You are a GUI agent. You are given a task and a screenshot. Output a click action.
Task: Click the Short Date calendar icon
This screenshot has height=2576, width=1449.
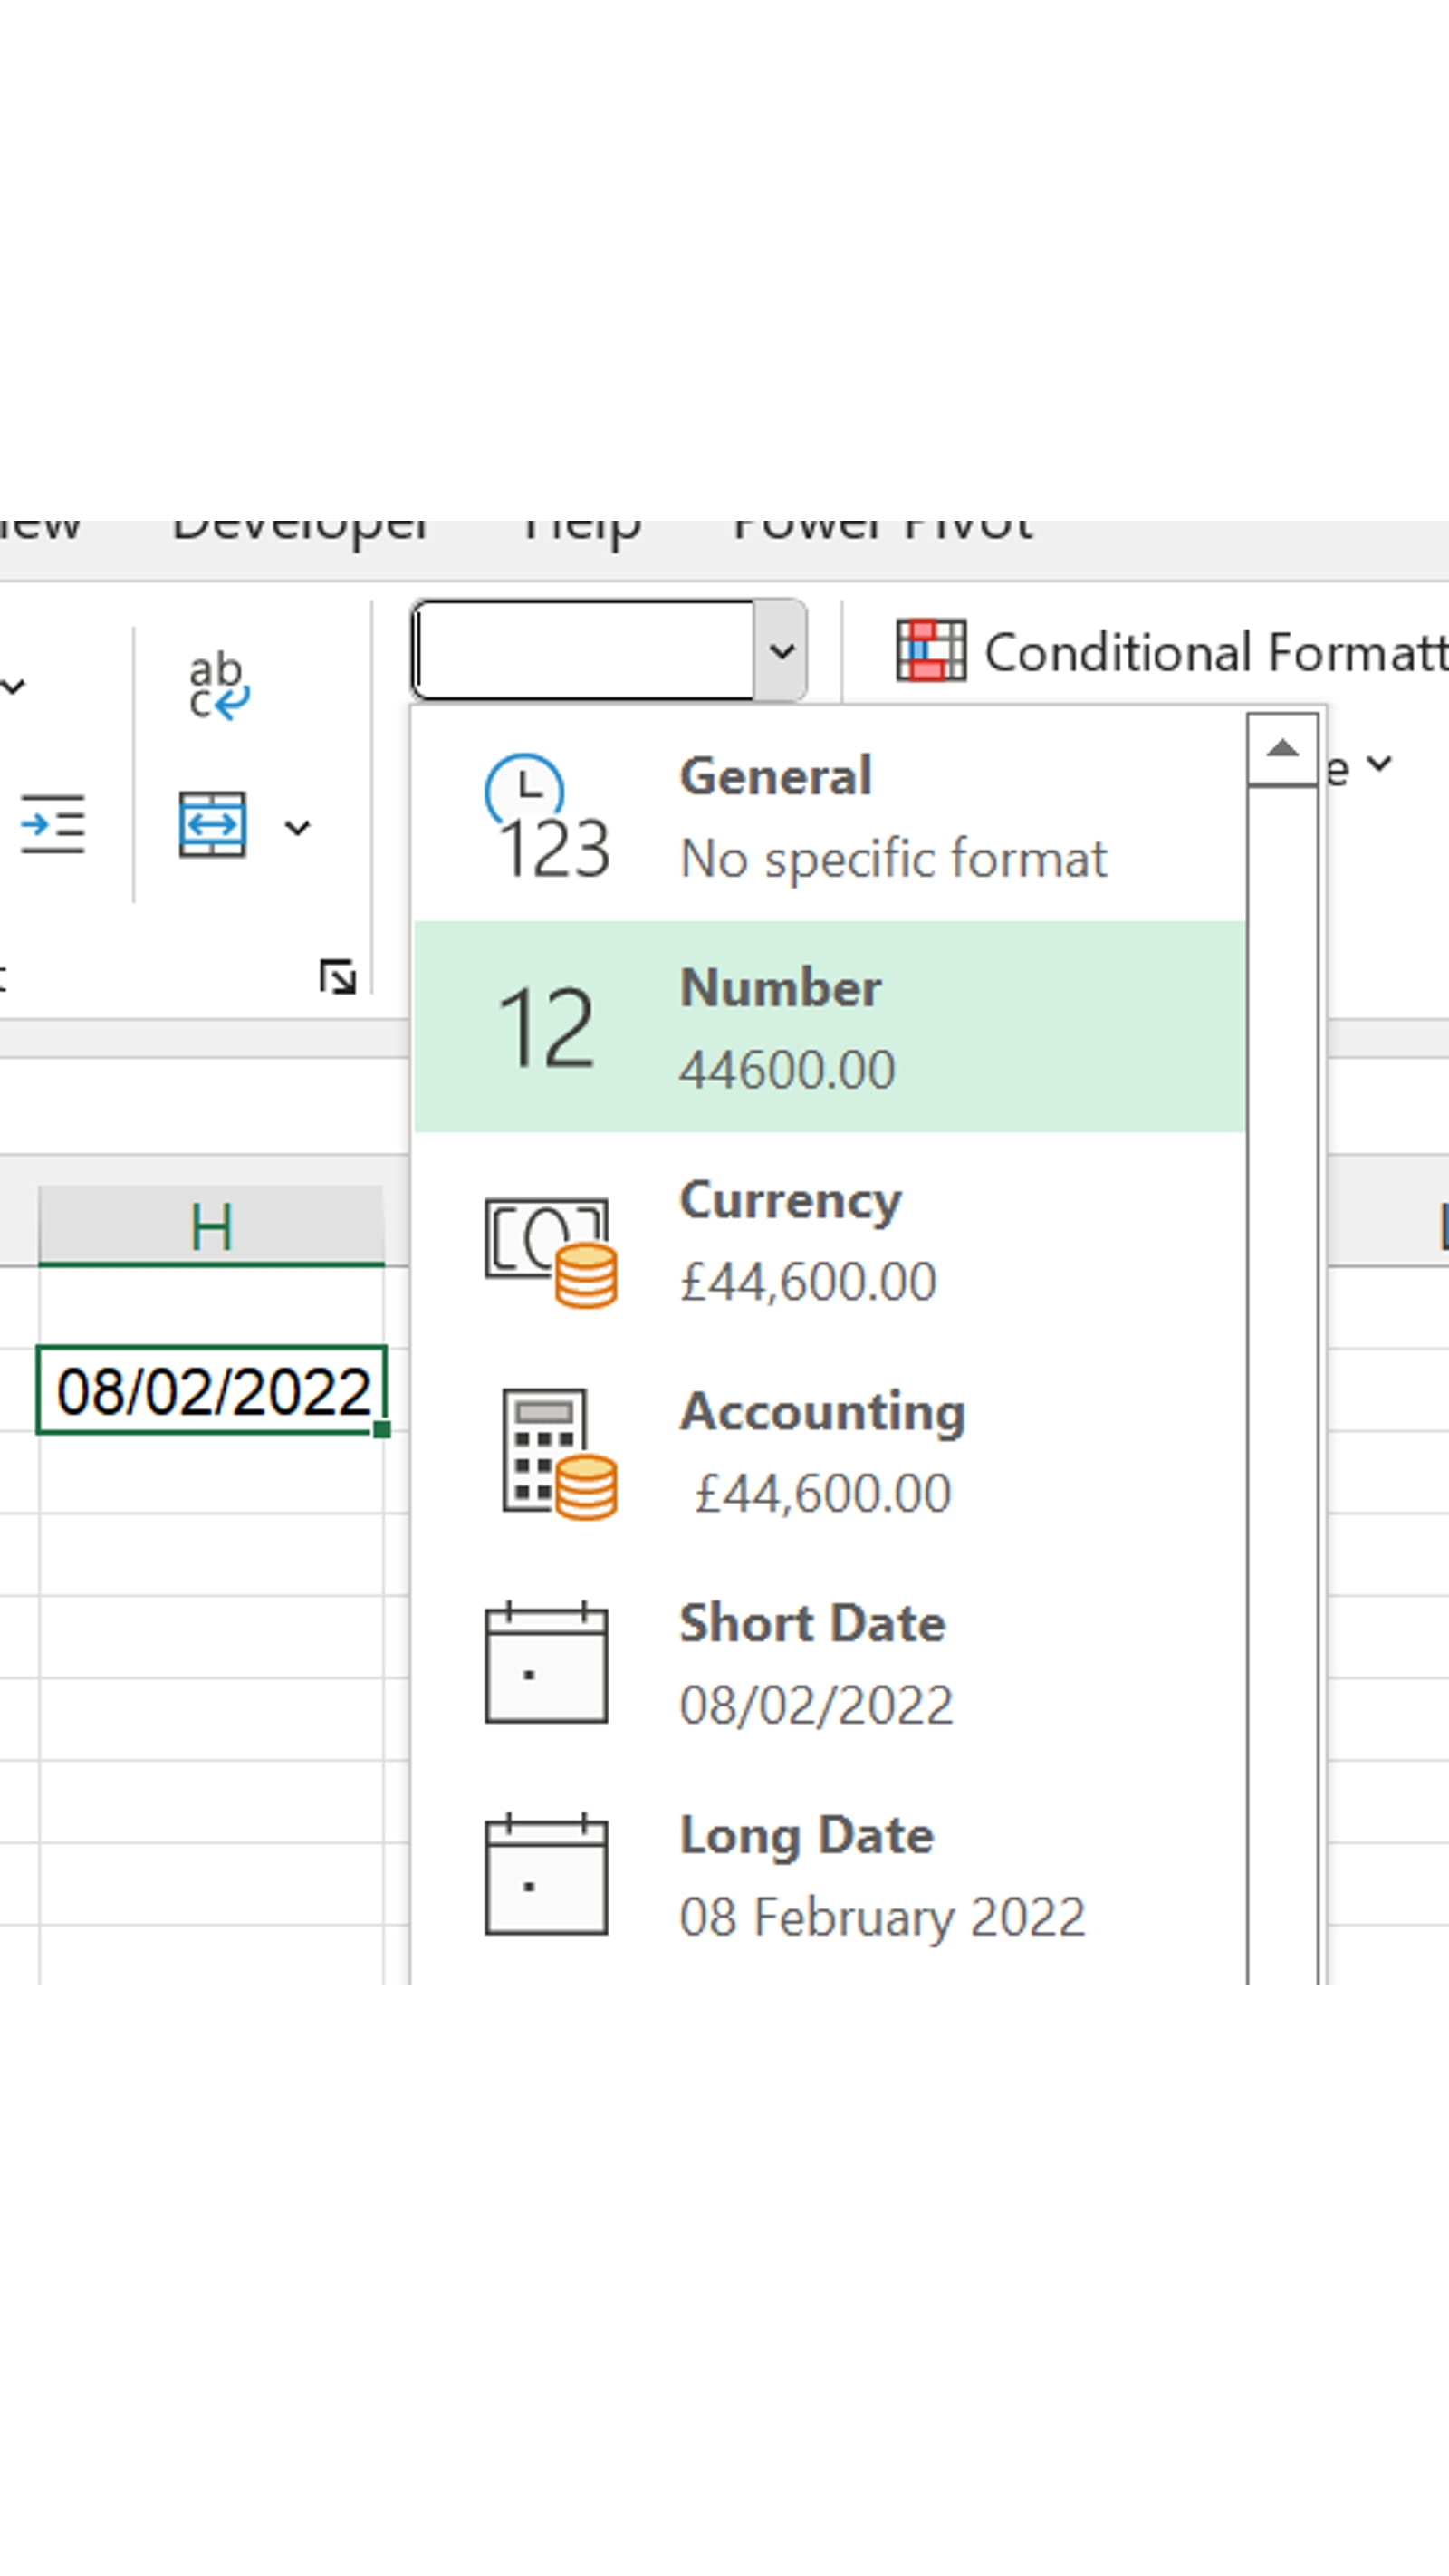click(548, 1663)
